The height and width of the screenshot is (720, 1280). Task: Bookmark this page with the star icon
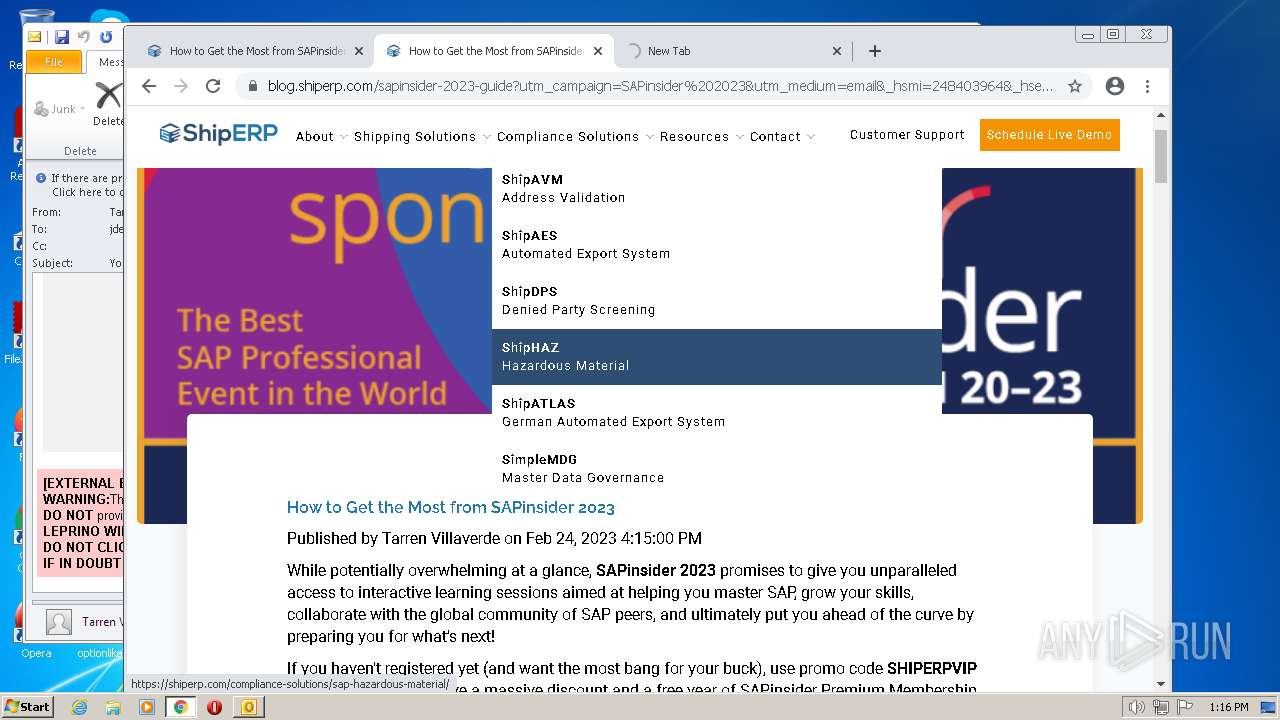pos(1075,86)
